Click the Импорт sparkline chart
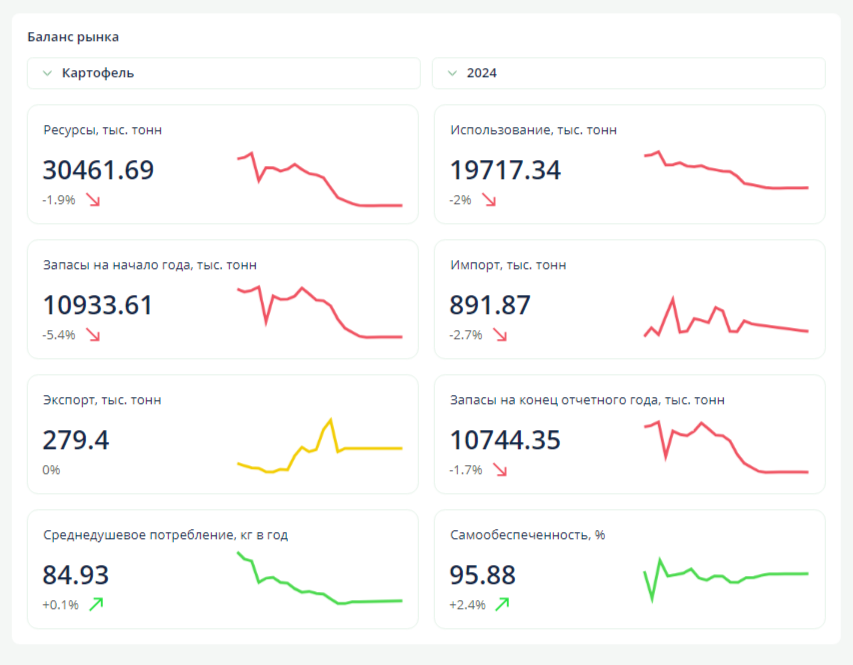 pos(725,320)
